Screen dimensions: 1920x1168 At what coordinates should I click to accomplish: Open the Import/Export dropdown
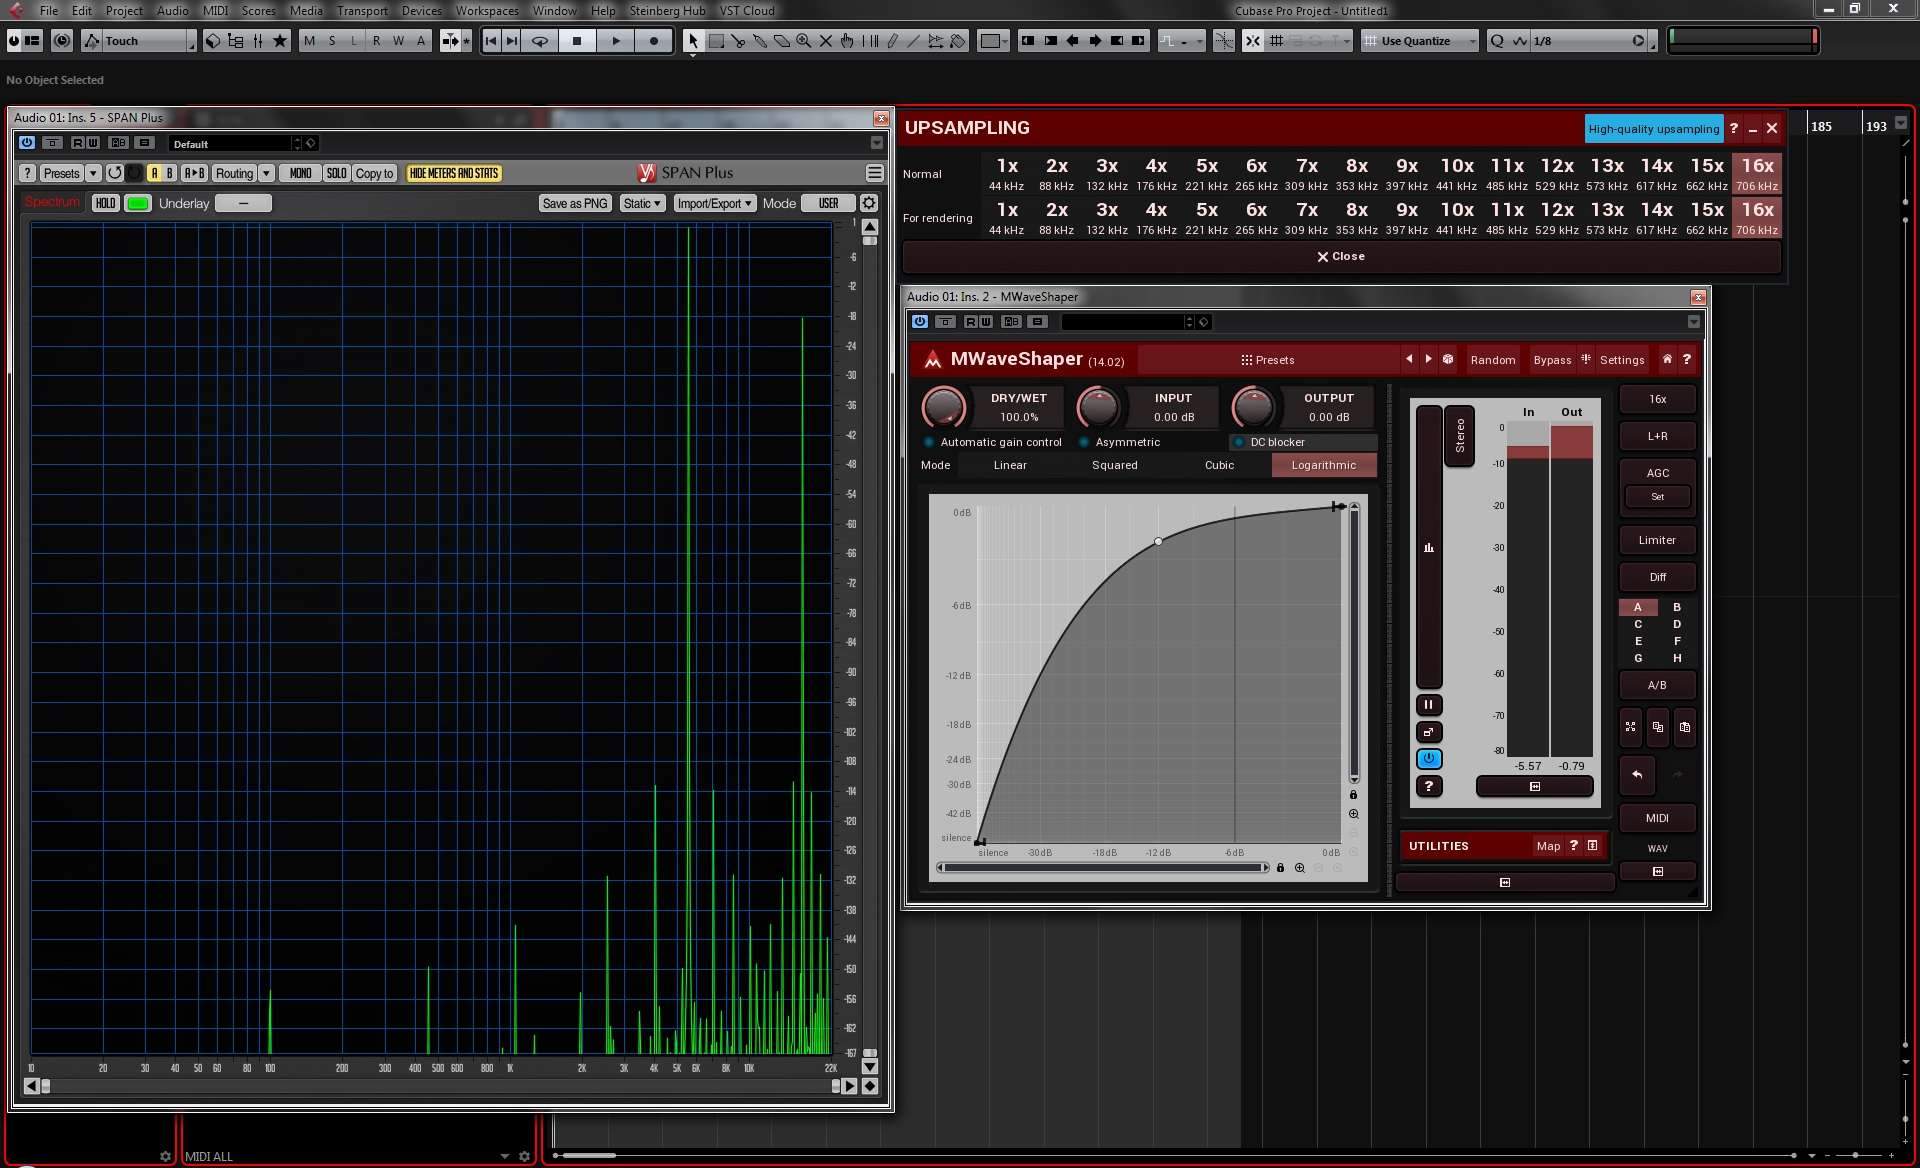(714, 203)
